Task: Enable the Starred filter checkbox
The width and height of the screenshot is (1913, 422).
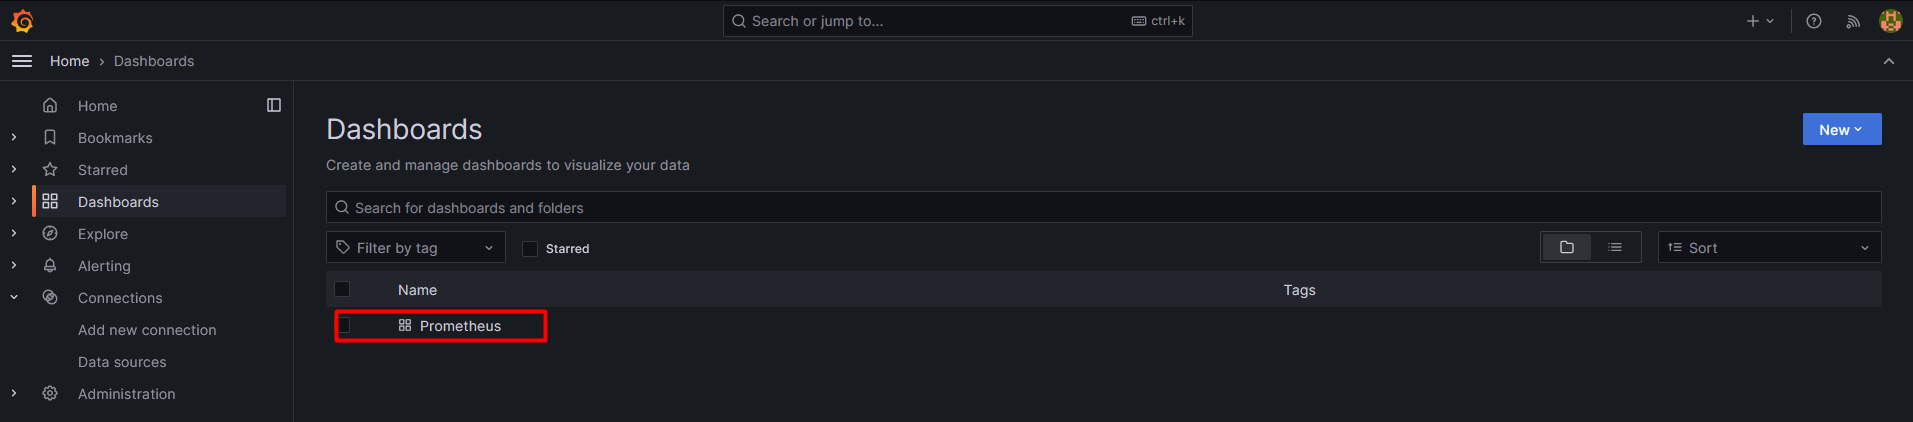Action: [530, 249]
